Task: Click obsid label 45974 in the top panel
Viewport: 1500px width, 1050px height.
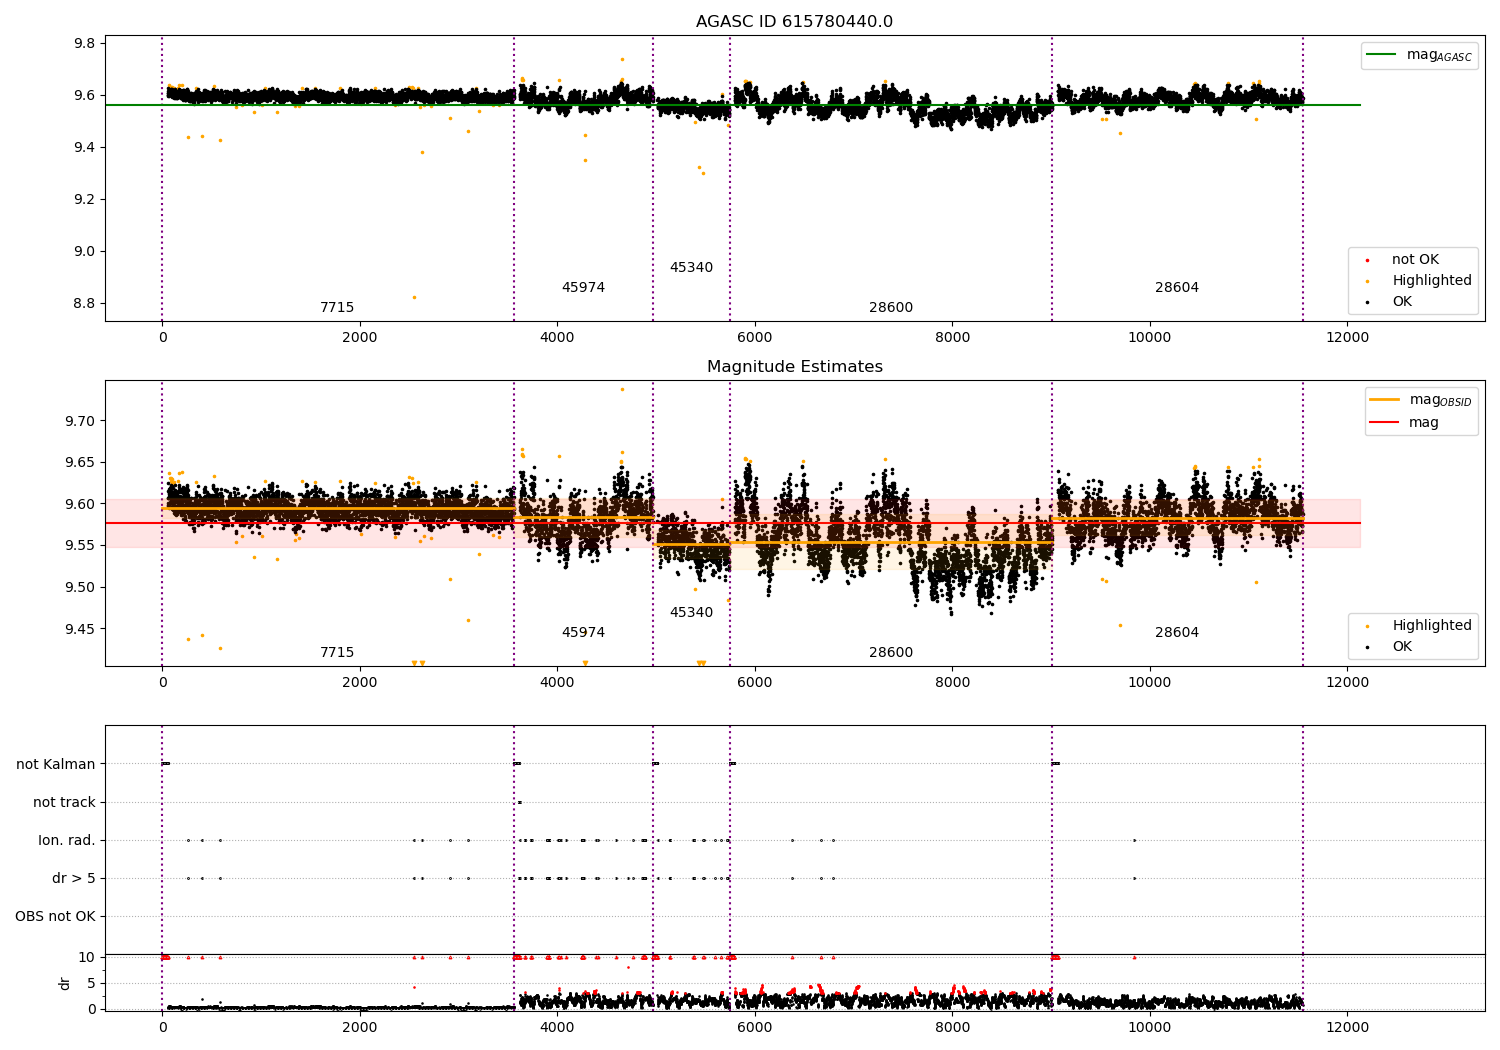Action: (x=583, y=288)
